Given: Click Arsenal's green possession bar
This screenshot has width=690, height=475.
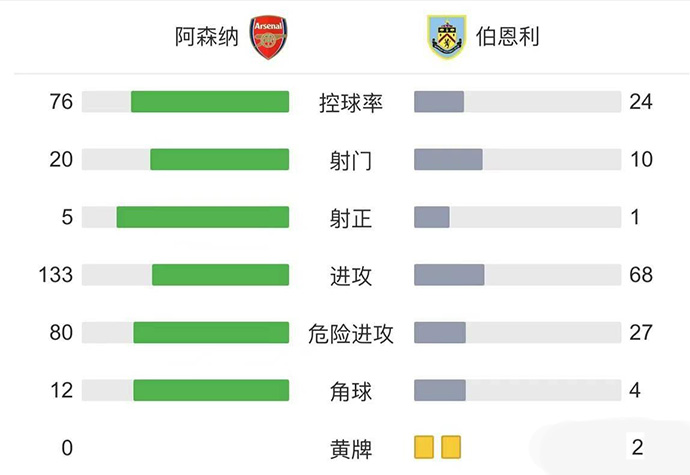Looking at the screenshot, I should click(x=210, y=102).
